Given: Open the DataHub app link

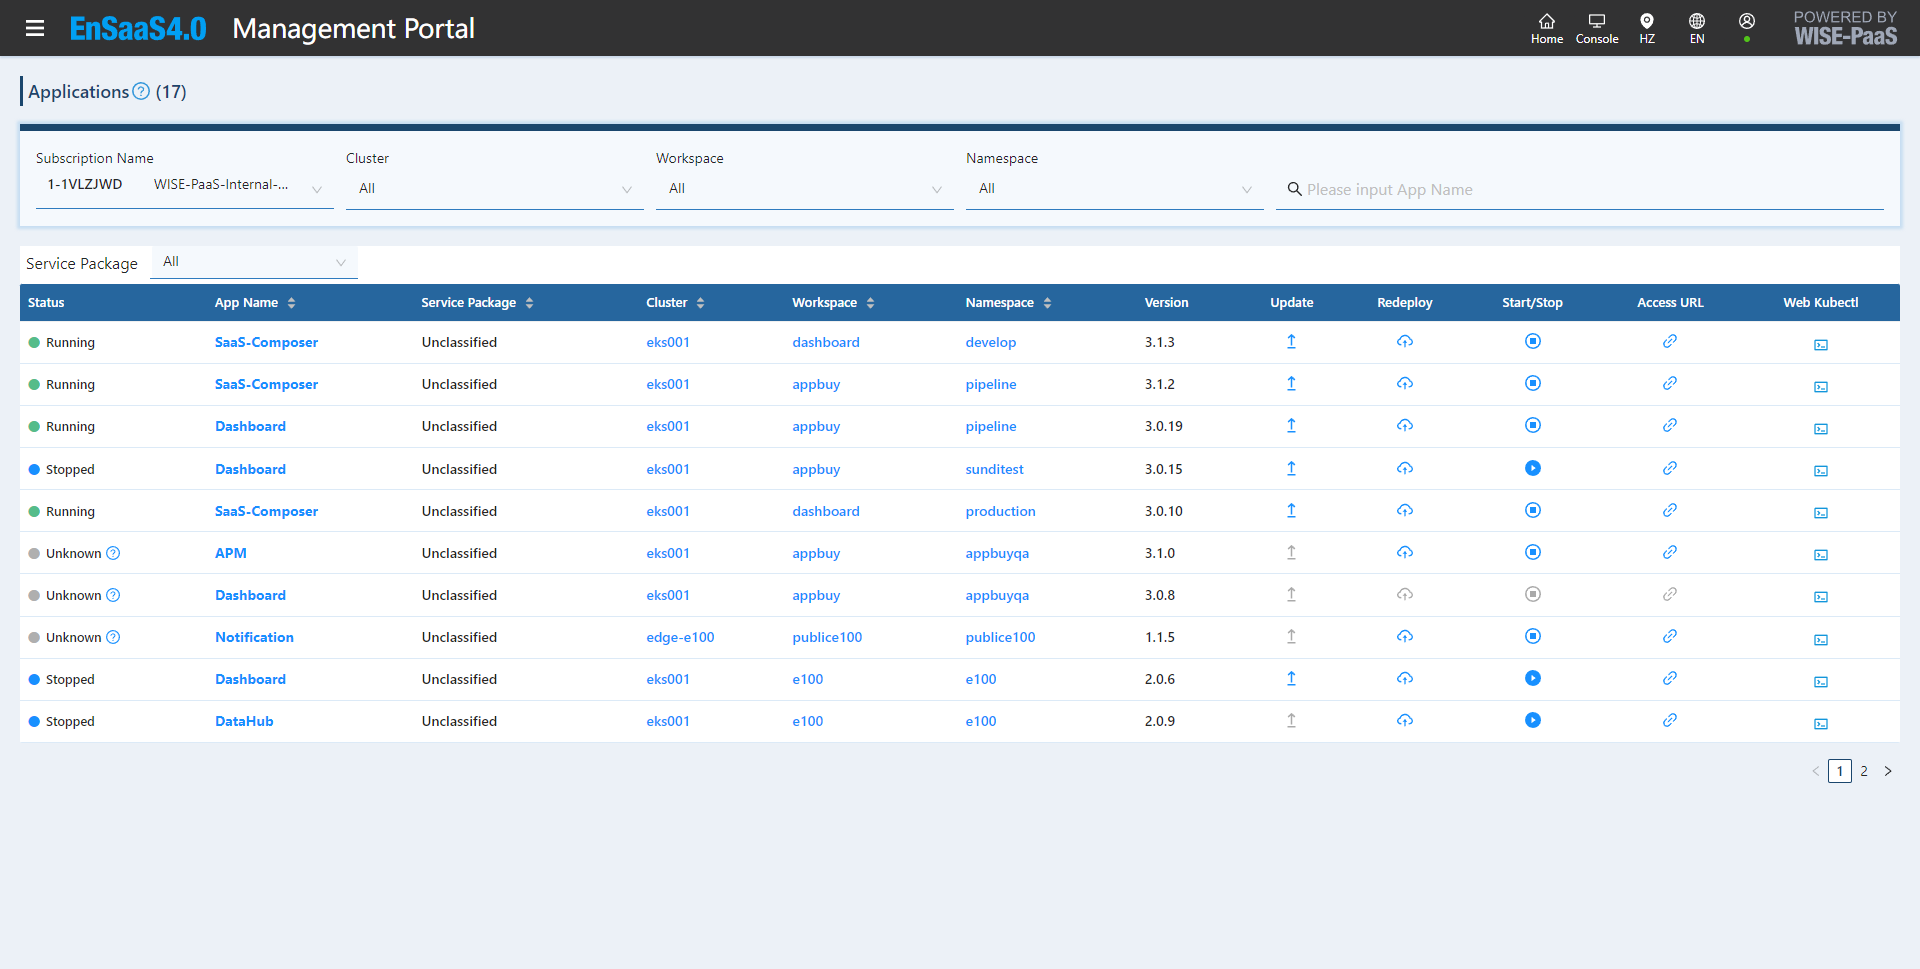Looking at the screenshot, I should 244,721.
